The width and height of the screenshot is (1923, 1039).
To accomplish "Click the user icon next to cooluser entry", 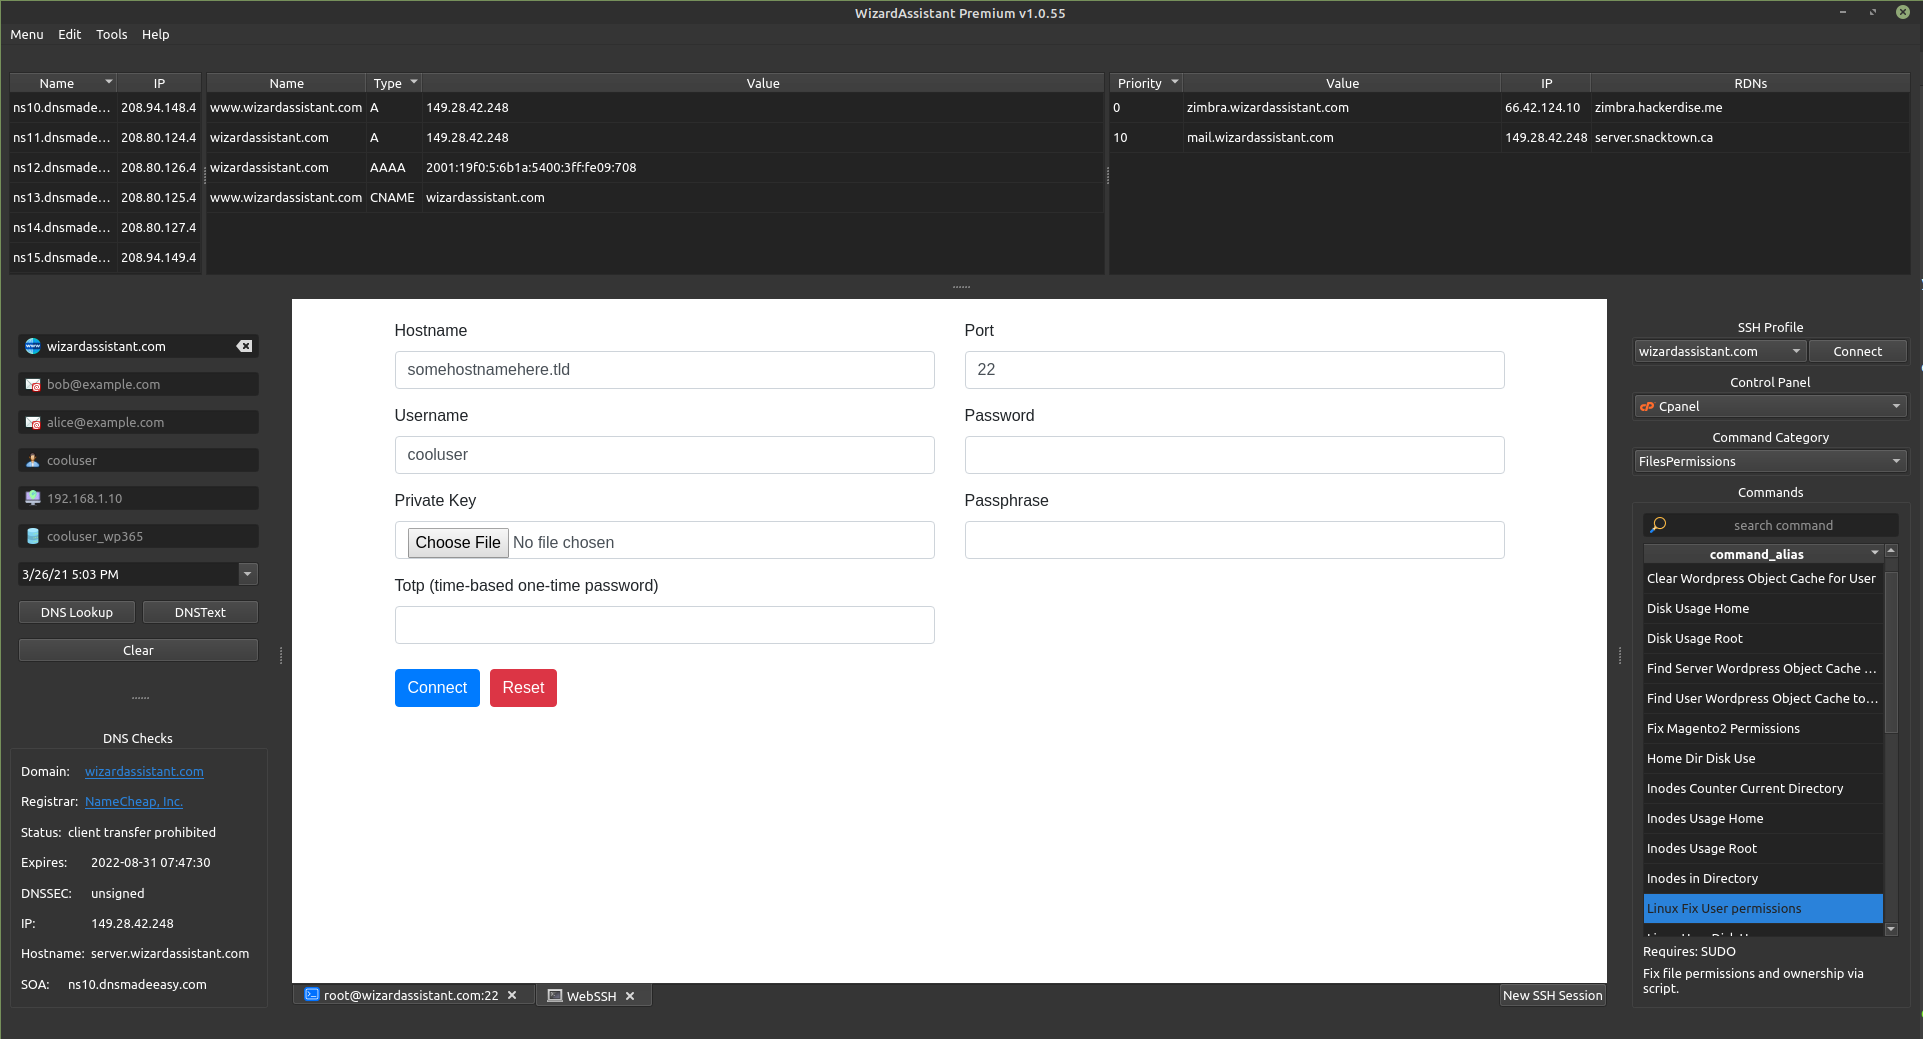I will [33, 460].
